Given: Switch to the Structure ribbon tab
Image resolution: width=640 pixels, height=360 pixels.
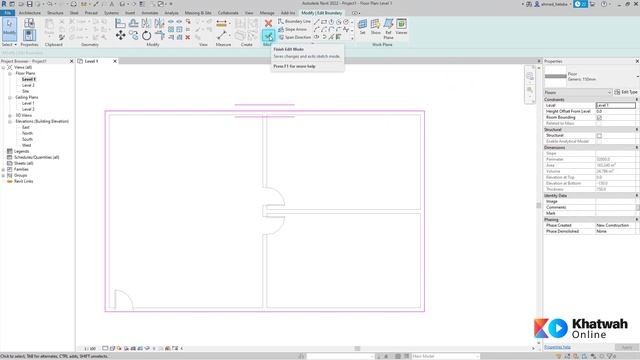Looking at the screenshot, I should tap(55, 13).
